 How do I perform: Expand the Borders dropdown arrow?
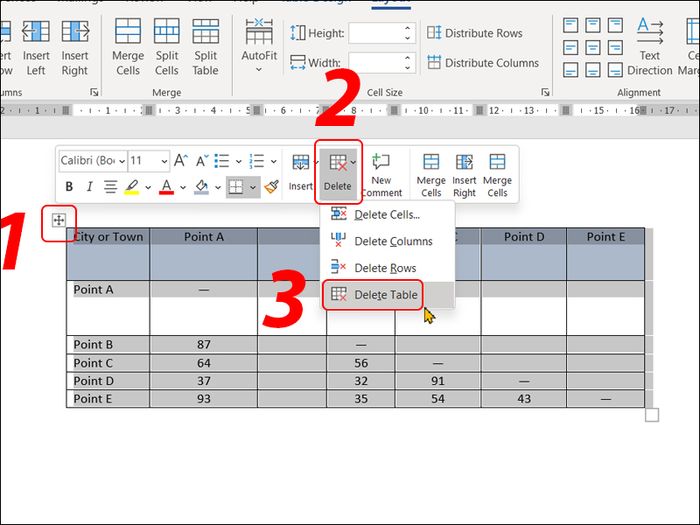(253, 187)
